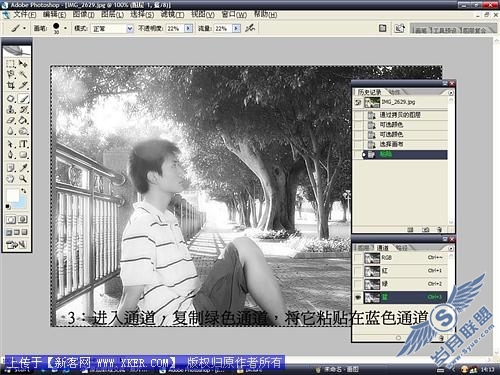
Task: Open the brush preset picker arrow
Action: 65,28
